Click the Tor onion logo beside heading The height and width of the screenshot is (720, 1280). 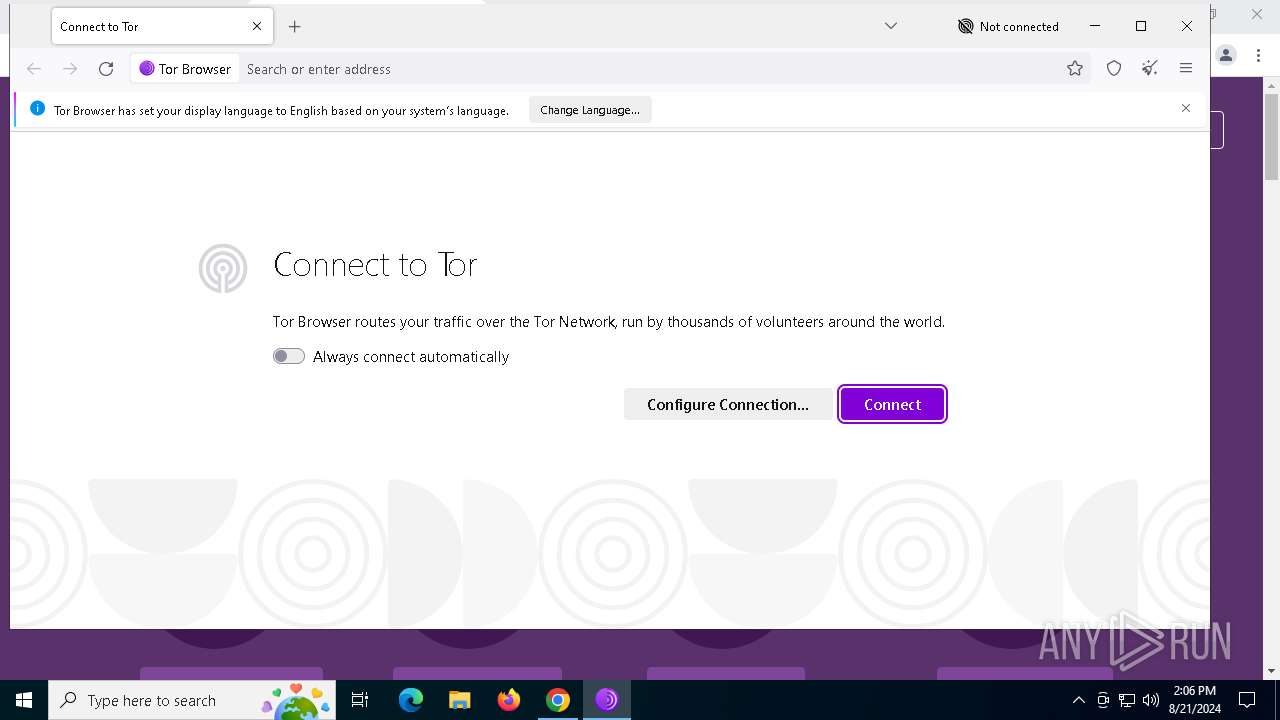tap(223, 268)
